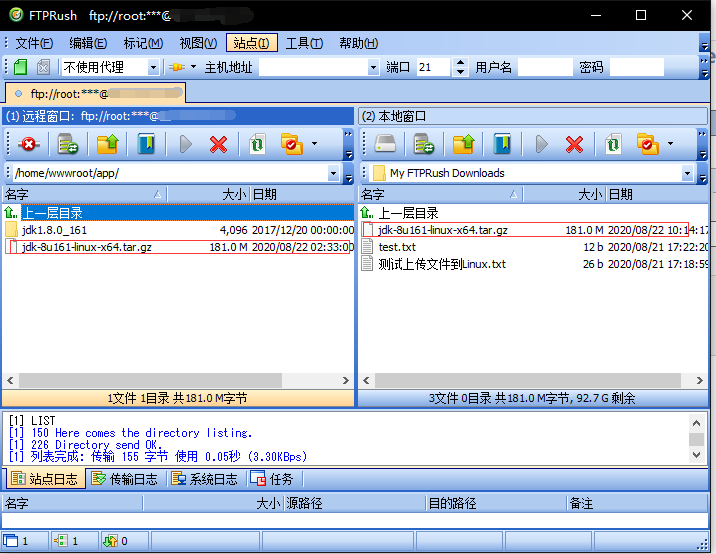Viewport: 716px width, 554px height.
Task: Switch to the 传输日志 tab
Action: tap(125, 479)
